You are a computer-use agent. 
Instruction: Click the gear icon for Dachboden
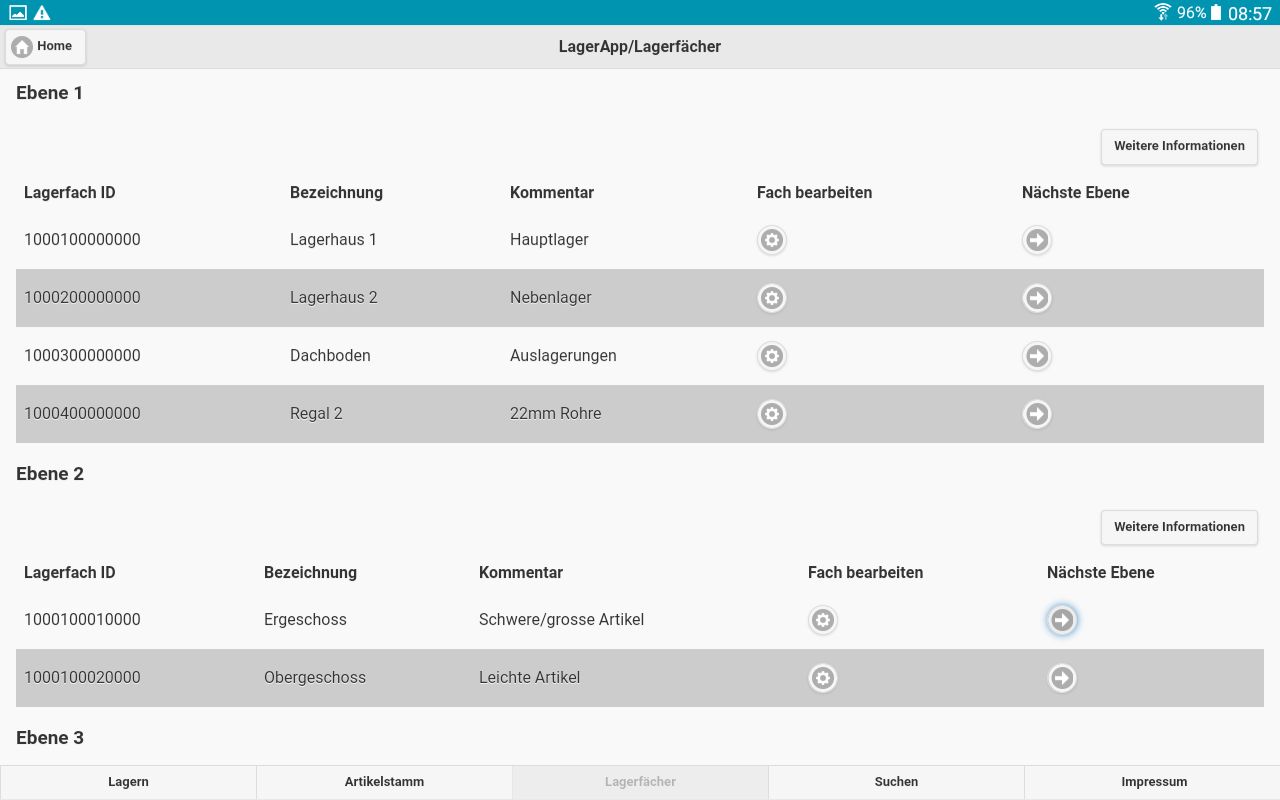click(771, 356)
